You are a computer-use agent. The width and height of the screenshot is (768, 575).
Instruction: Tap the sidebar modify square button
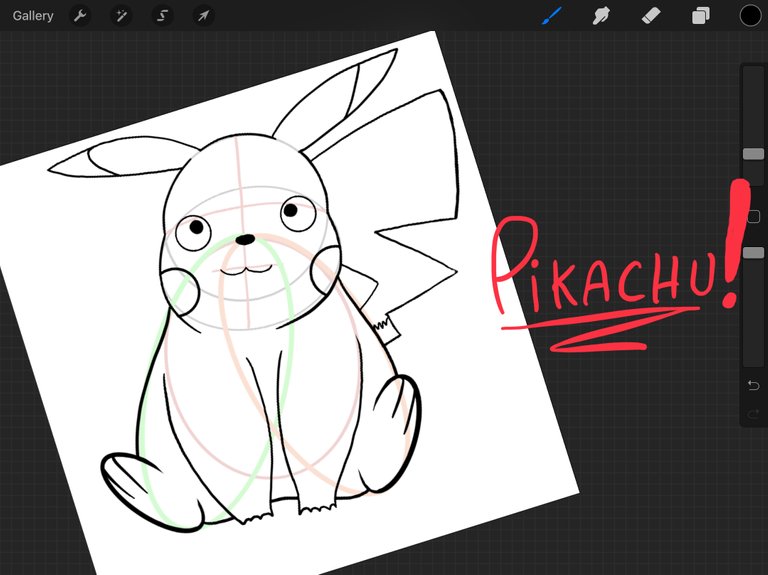(x=754, y=216)
